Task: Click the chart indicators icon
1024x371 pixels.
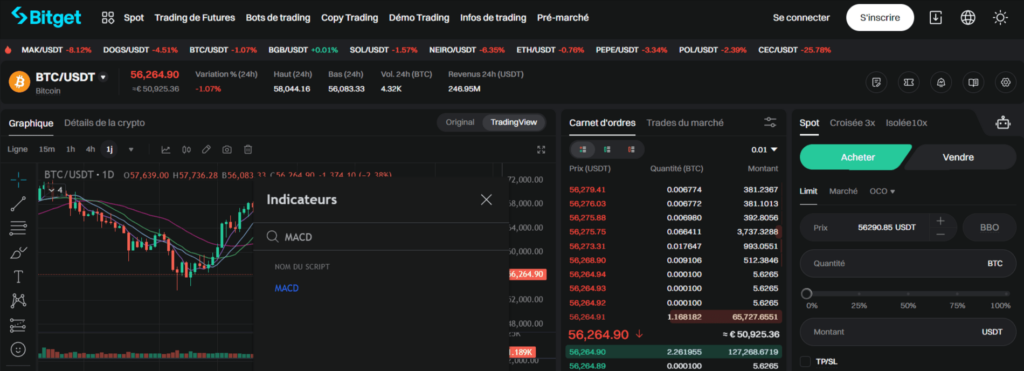Action: 166,150
